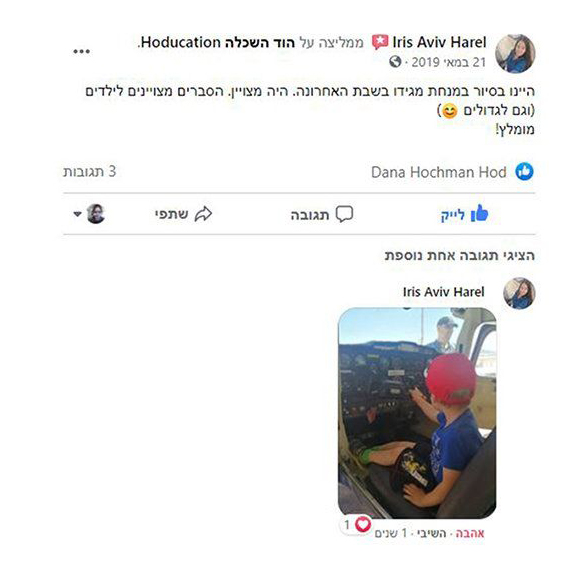Click אהבה reaction under the comment

tap(470, 533)
